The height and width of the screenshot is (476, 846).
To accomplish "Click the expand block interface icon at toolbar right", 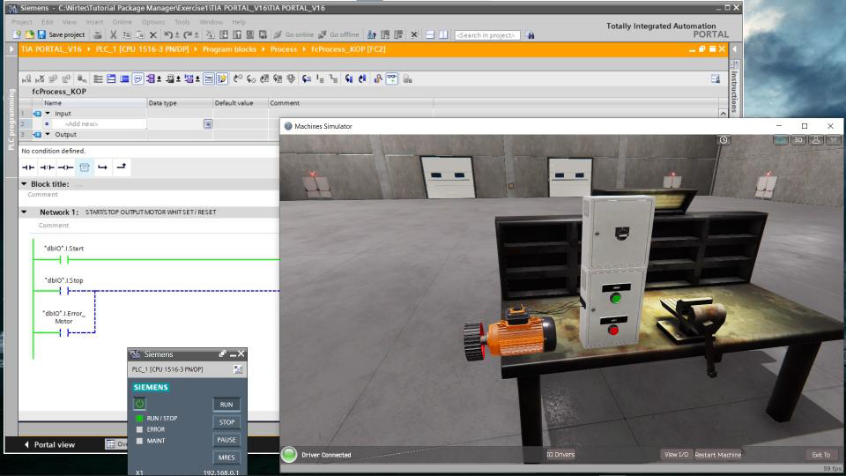I will pyautogui.click(x=715, y=79).
